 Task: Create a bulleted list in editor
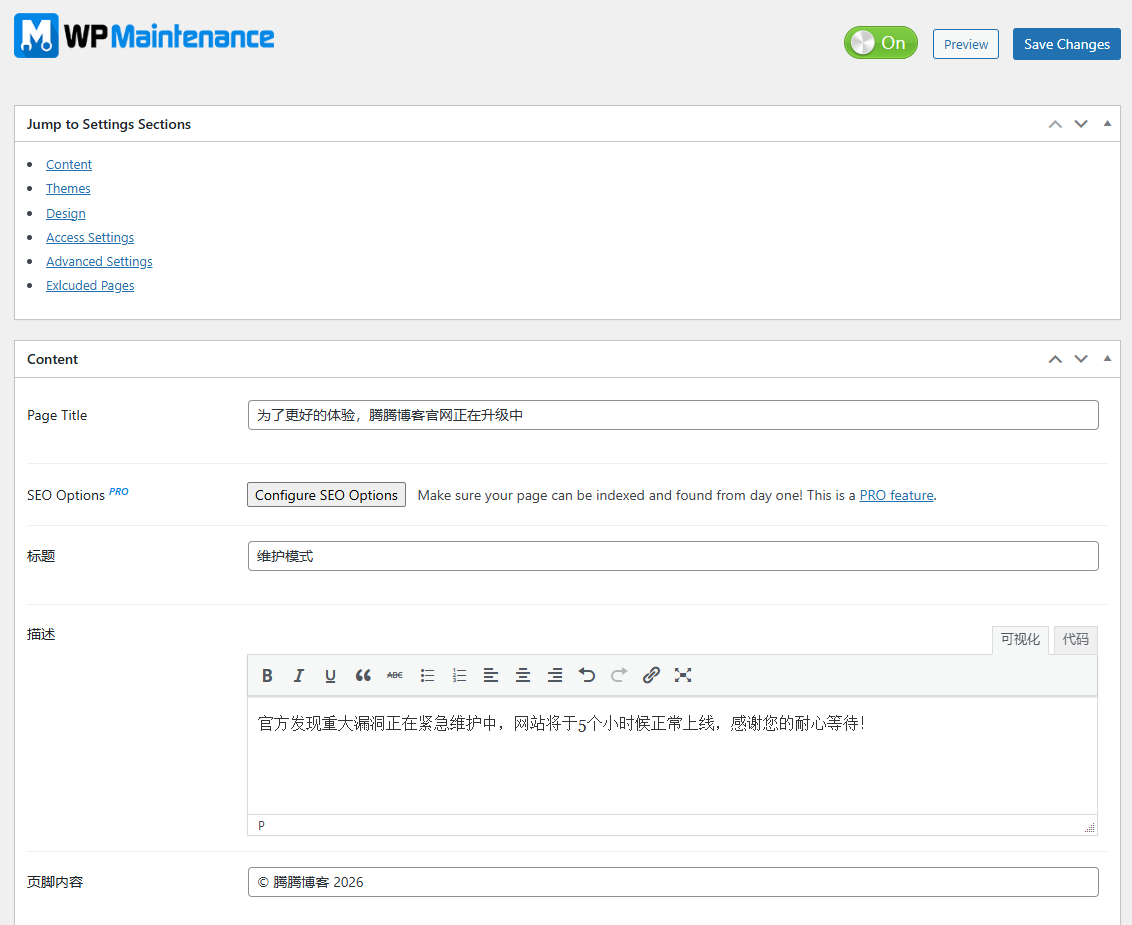pos(427,676)
